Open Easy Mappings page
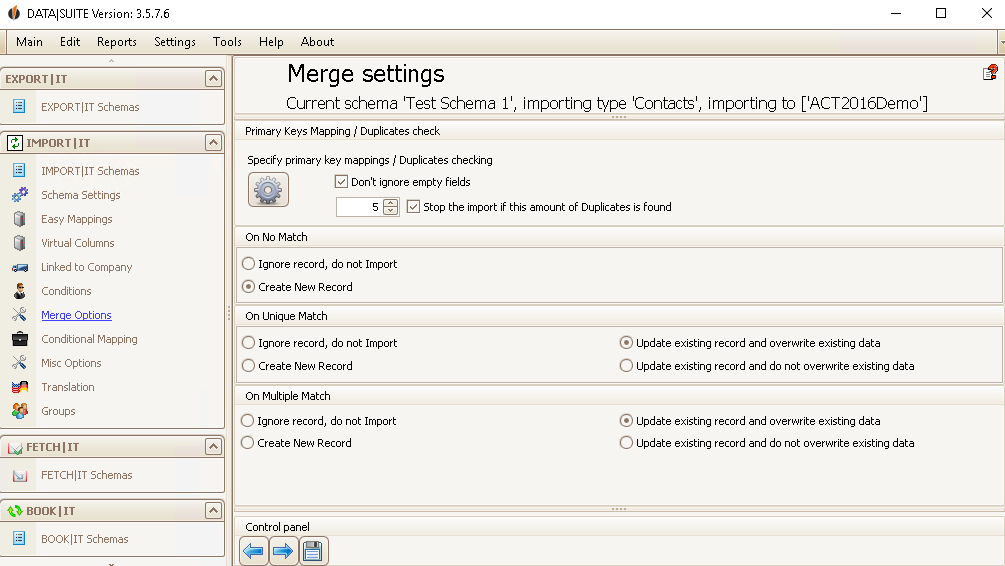Image resolution: width=1005 pixels, height=566 pixels. coord(77,219)
